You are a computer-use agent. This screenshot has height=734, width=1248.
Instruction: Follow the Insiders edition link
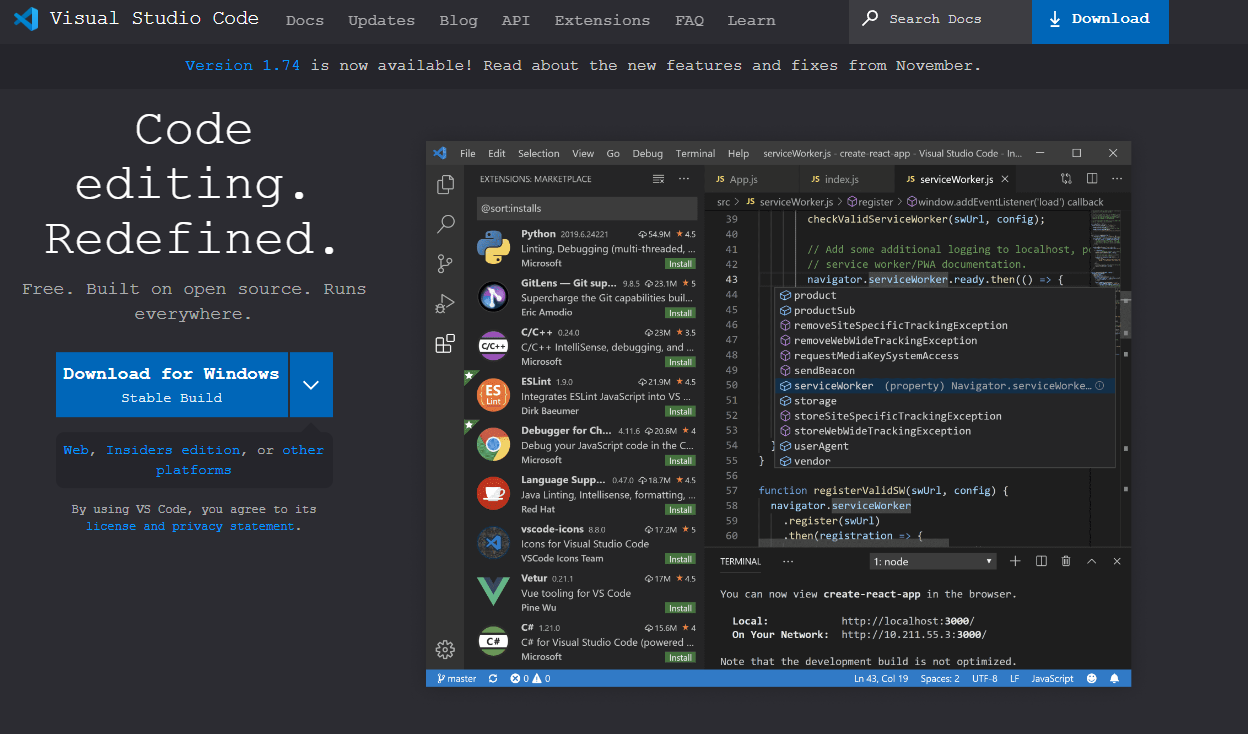173,450
